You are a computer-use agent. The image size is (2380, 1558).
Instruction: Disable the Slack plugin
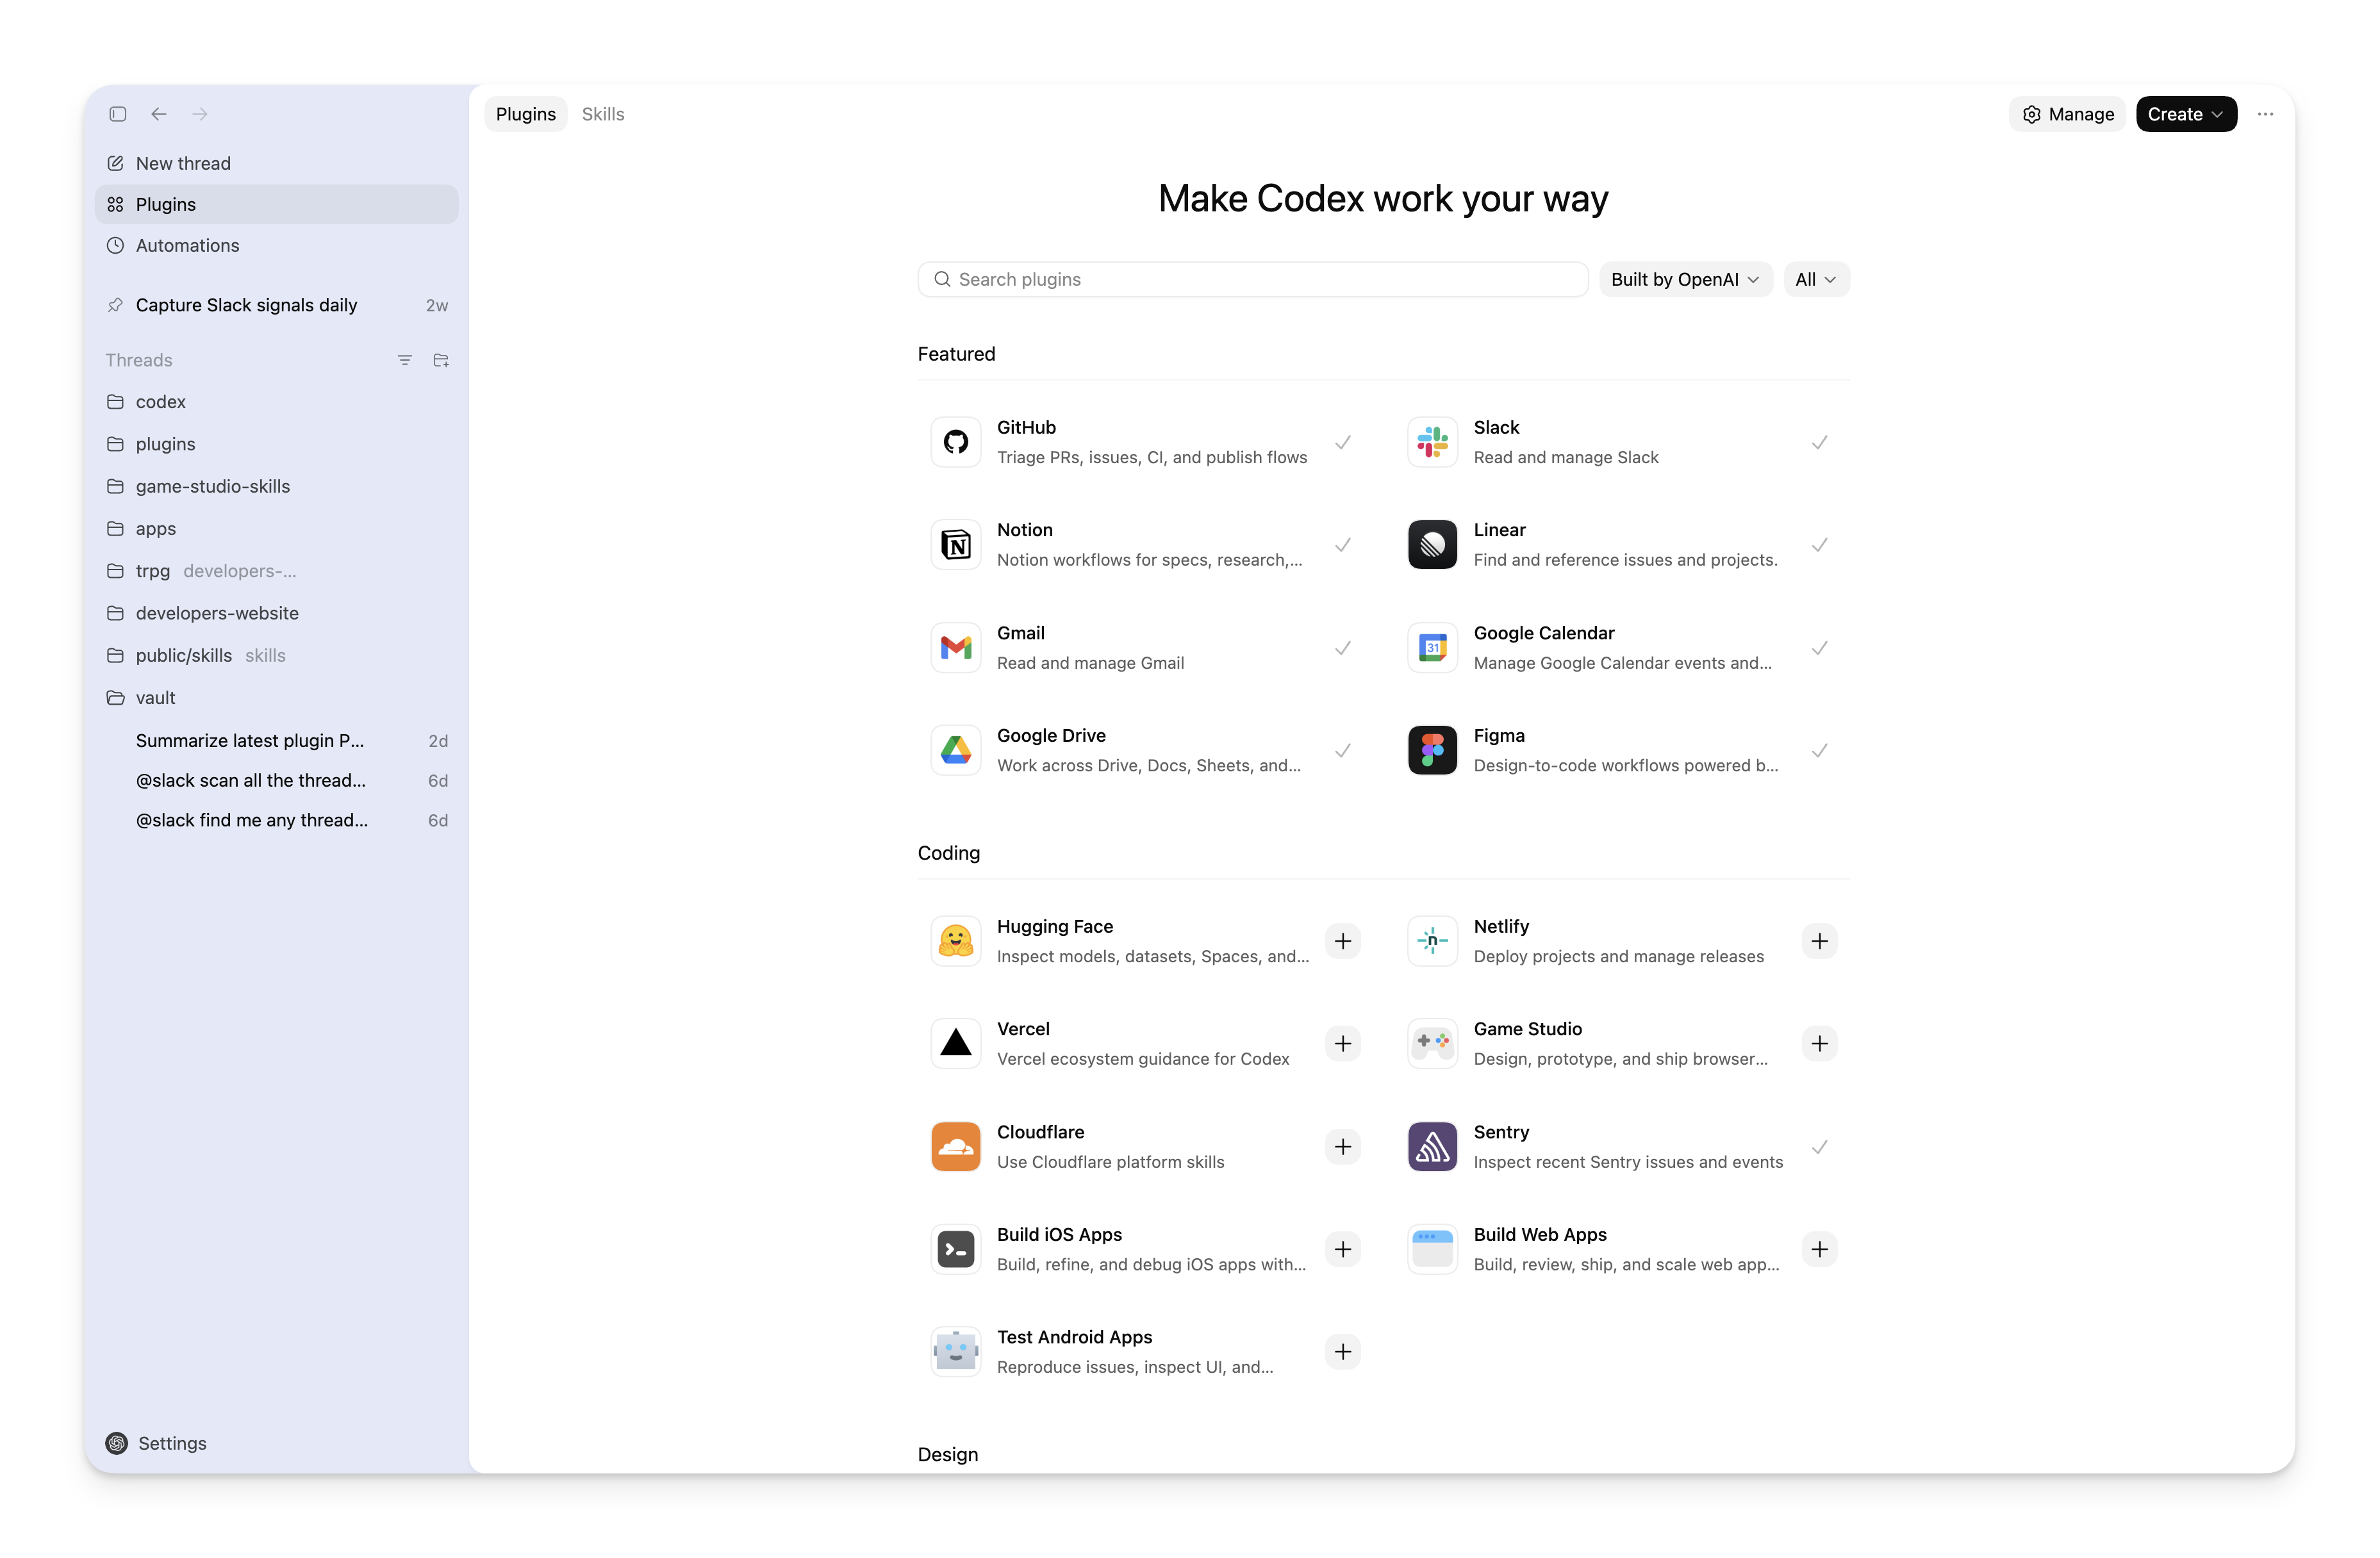[x=1819, y=443]
